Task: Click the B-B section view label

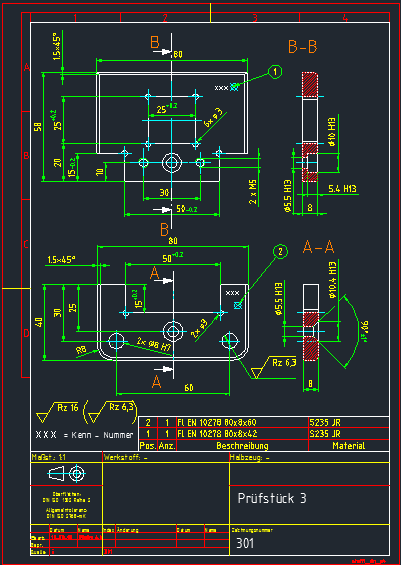Action: click(x=303, y=47)
